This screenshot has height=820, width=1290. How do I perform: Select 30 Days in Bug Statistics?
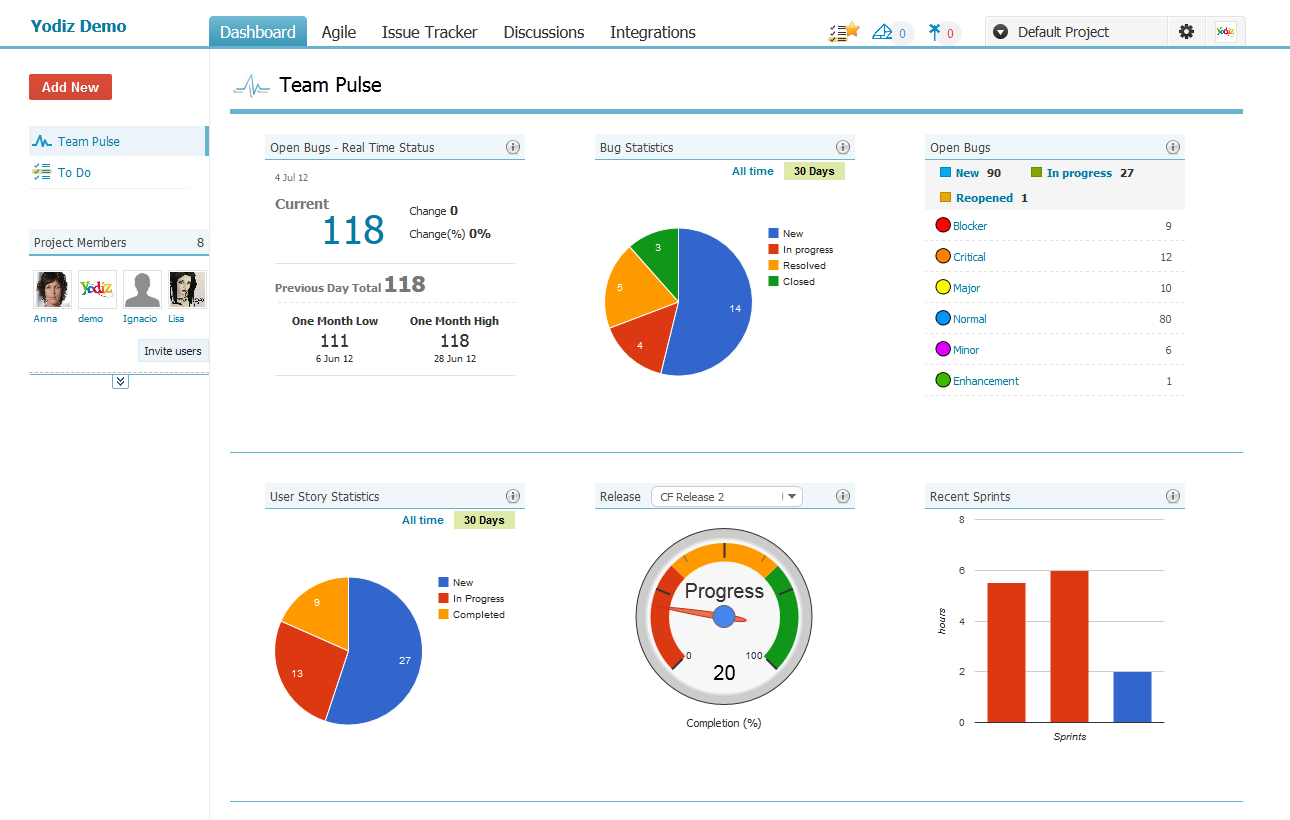coord(814,171)
